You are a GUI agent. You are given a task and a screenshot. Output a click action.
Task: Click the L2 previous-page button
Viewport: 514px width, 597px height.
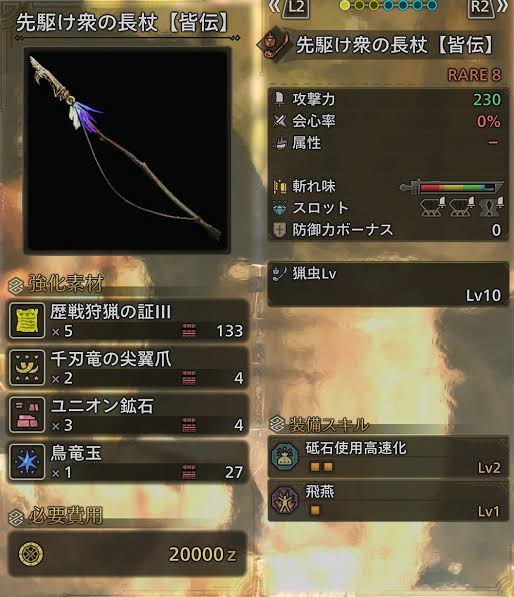pos(295,8)
